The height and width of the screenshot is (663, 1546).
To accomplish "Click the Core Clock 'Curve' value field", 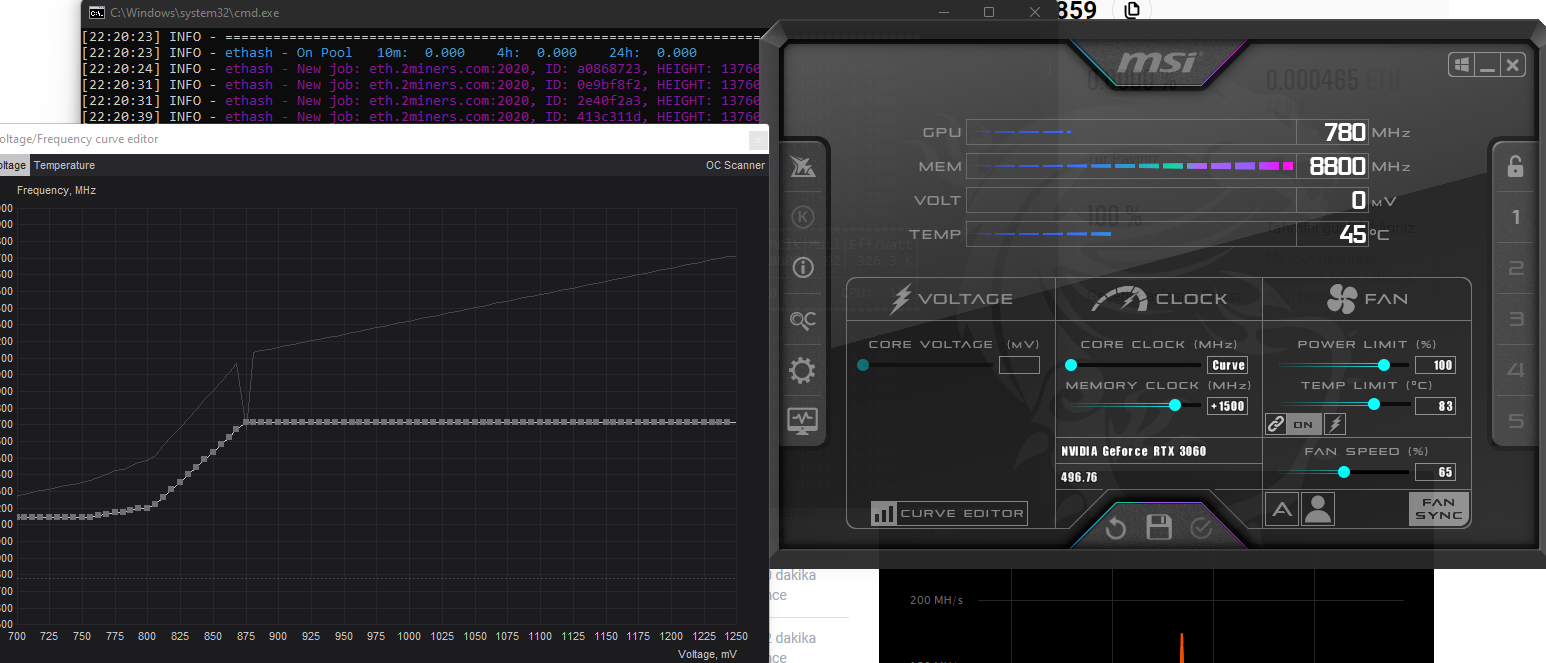I will 1228,365.
